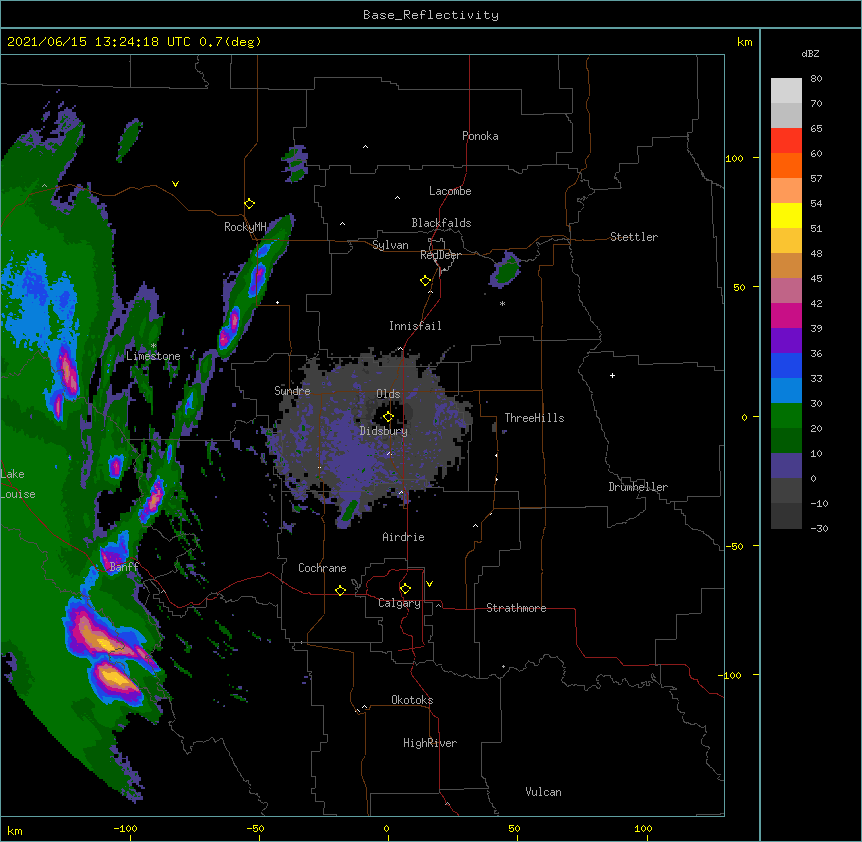The width and height of the screenshot is (862, 842).
Task: Click the Didsbury town label
Action: (384, 431)
